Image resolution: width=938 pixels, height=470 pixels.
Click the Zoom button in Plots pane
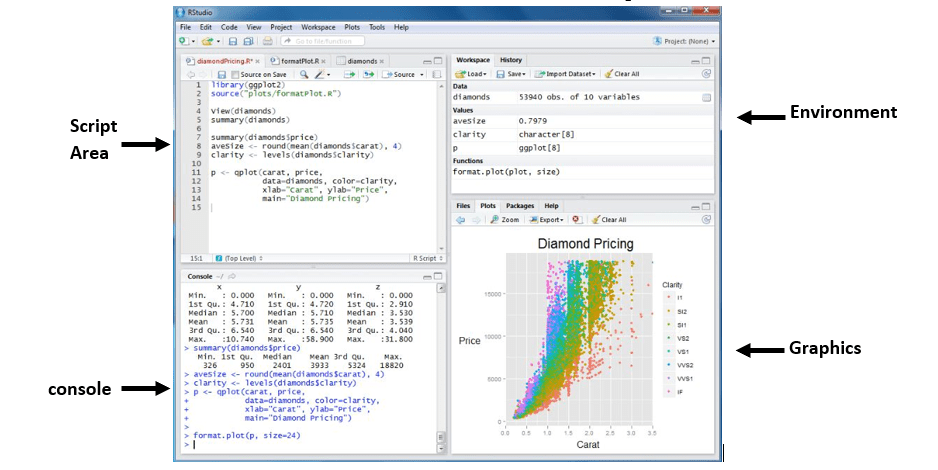pos(505,219)
